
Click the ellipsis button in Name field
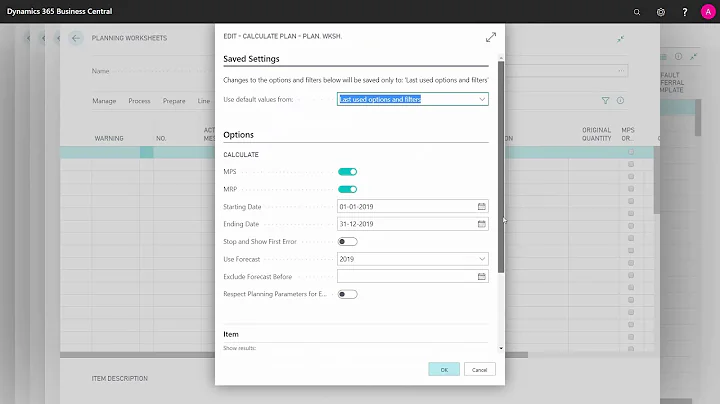pos(621,71)
